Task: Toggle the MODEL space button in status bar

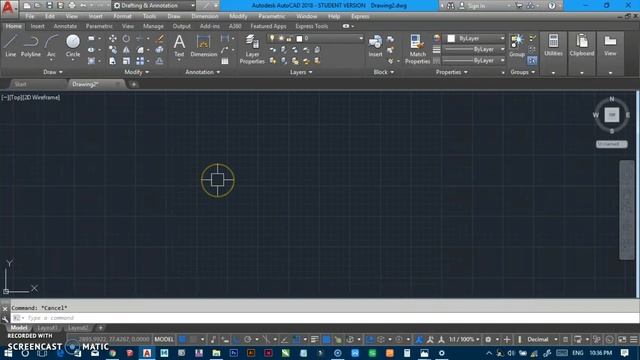Action: 164,339
